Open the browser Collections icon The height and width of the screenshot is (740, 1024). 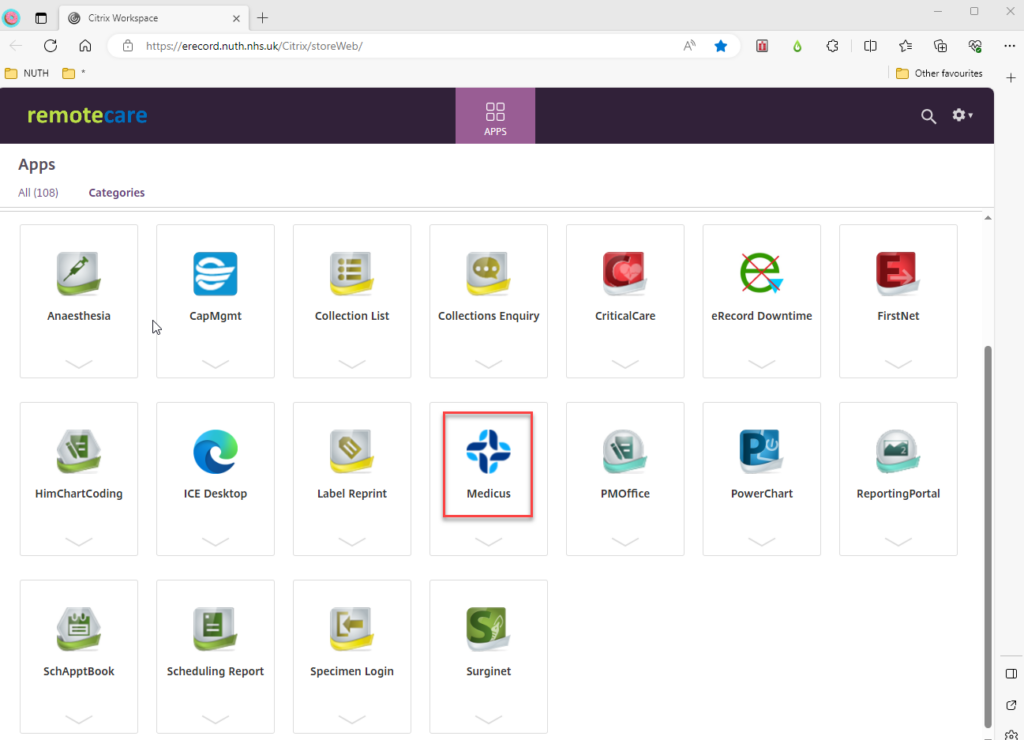click(940, 46)
